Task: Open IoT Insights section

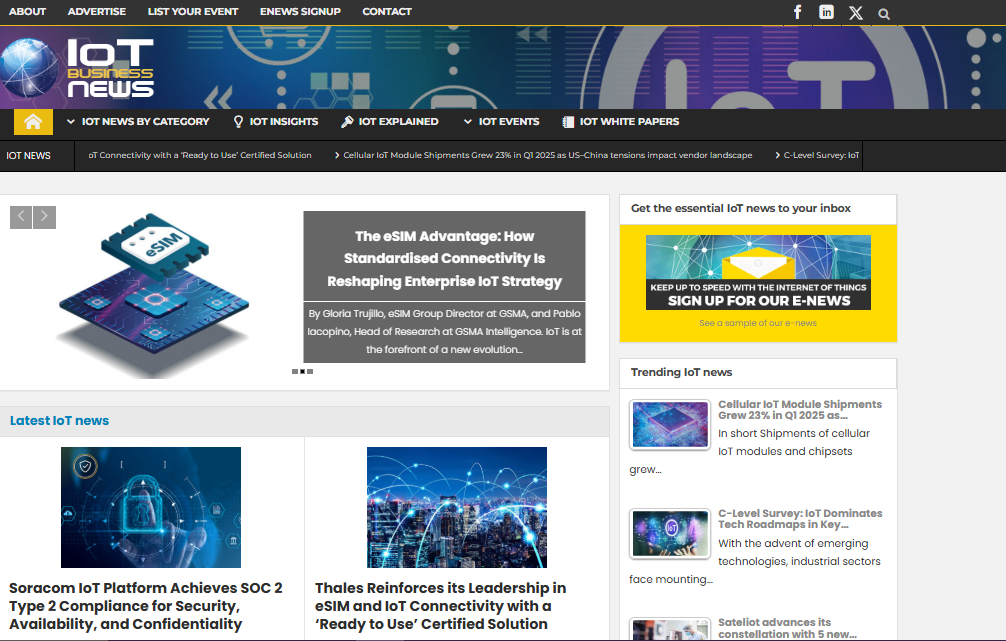Action: click(x=284, y=121)
